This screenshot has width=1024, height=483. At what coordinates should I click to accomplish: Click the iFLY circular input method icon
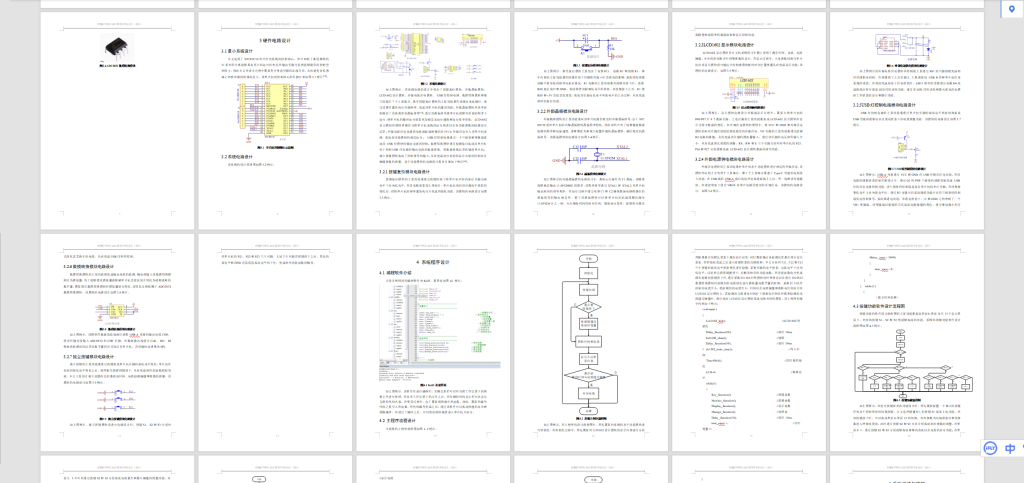point(989,449)
